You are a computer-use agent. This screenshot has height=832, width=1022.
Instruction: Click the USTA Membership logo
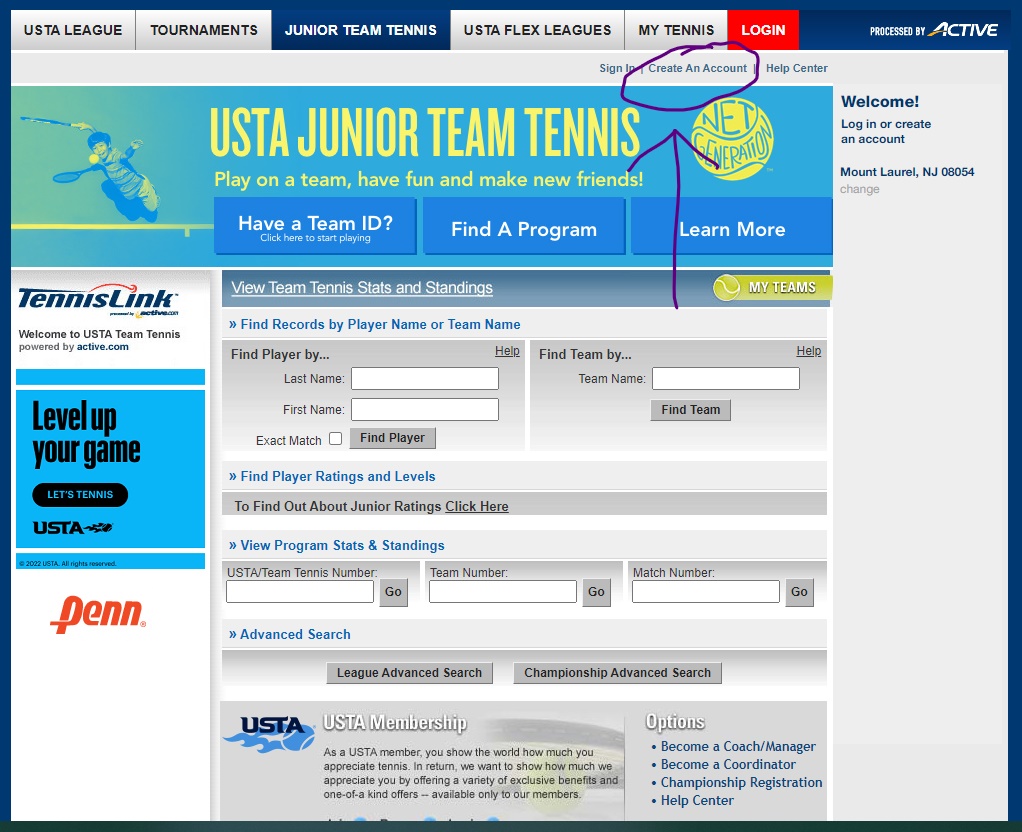[270, 734]
